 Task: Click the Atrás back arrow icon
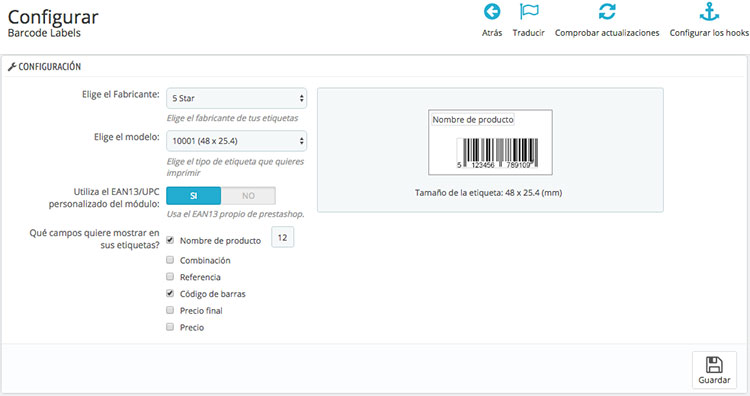tap(492, 11)
